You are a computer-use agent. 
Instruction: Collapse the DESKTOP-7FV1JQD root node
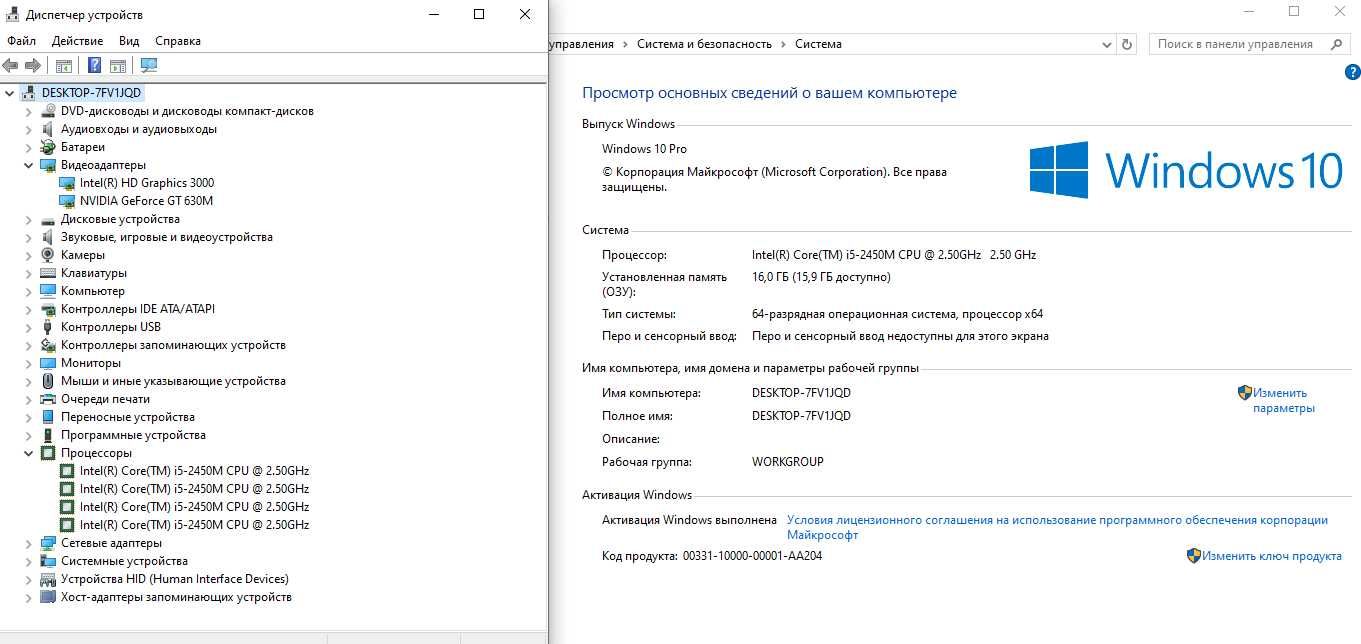pyautogui.click(x=10, y=93)
